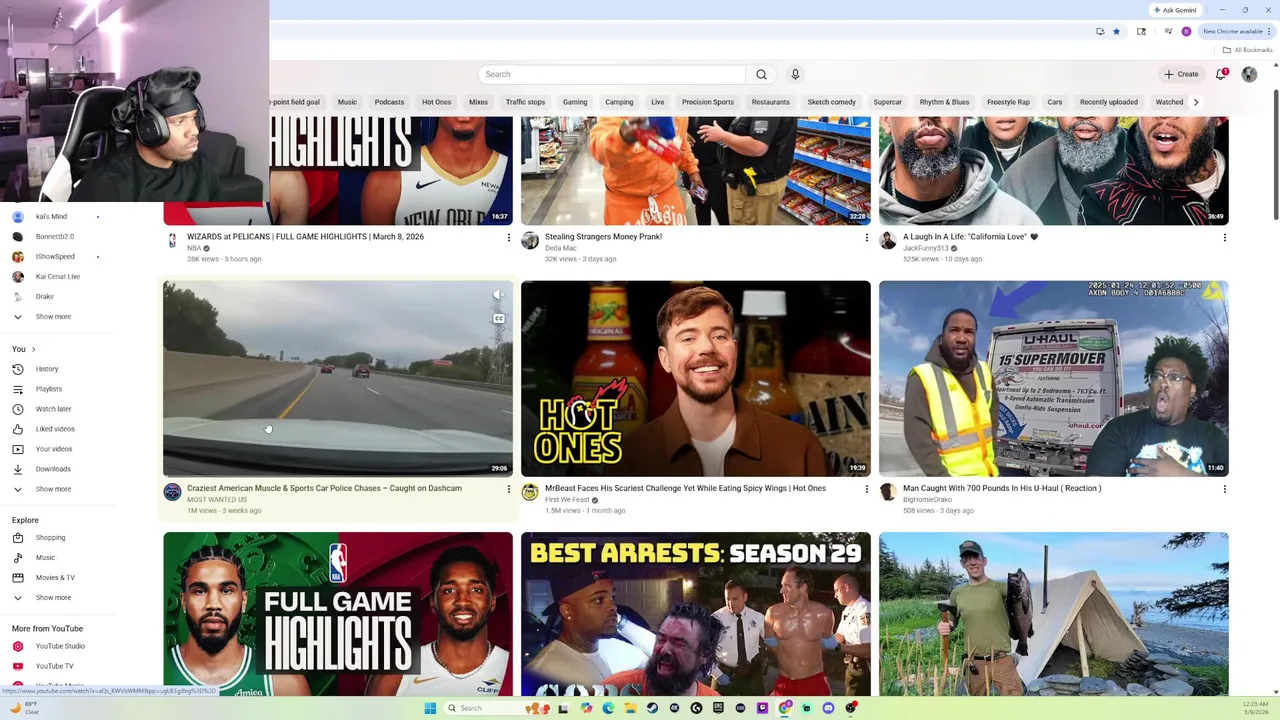
Task: Start voice search with microphone icon
Action: tap(795, 74)
